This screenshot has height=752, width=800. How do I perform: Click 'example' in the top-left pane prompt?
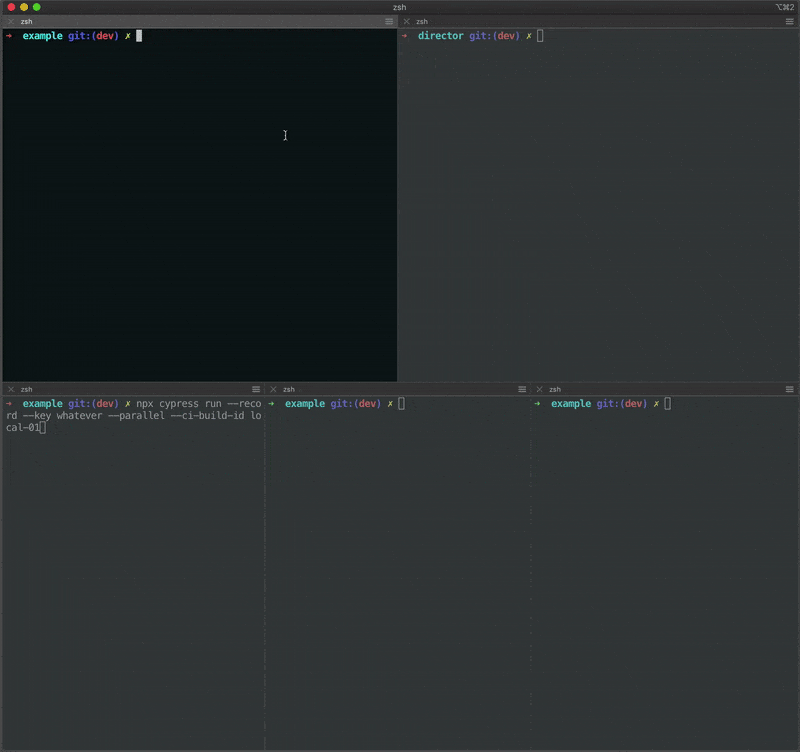pyautogui.click(x=42, y=36)
